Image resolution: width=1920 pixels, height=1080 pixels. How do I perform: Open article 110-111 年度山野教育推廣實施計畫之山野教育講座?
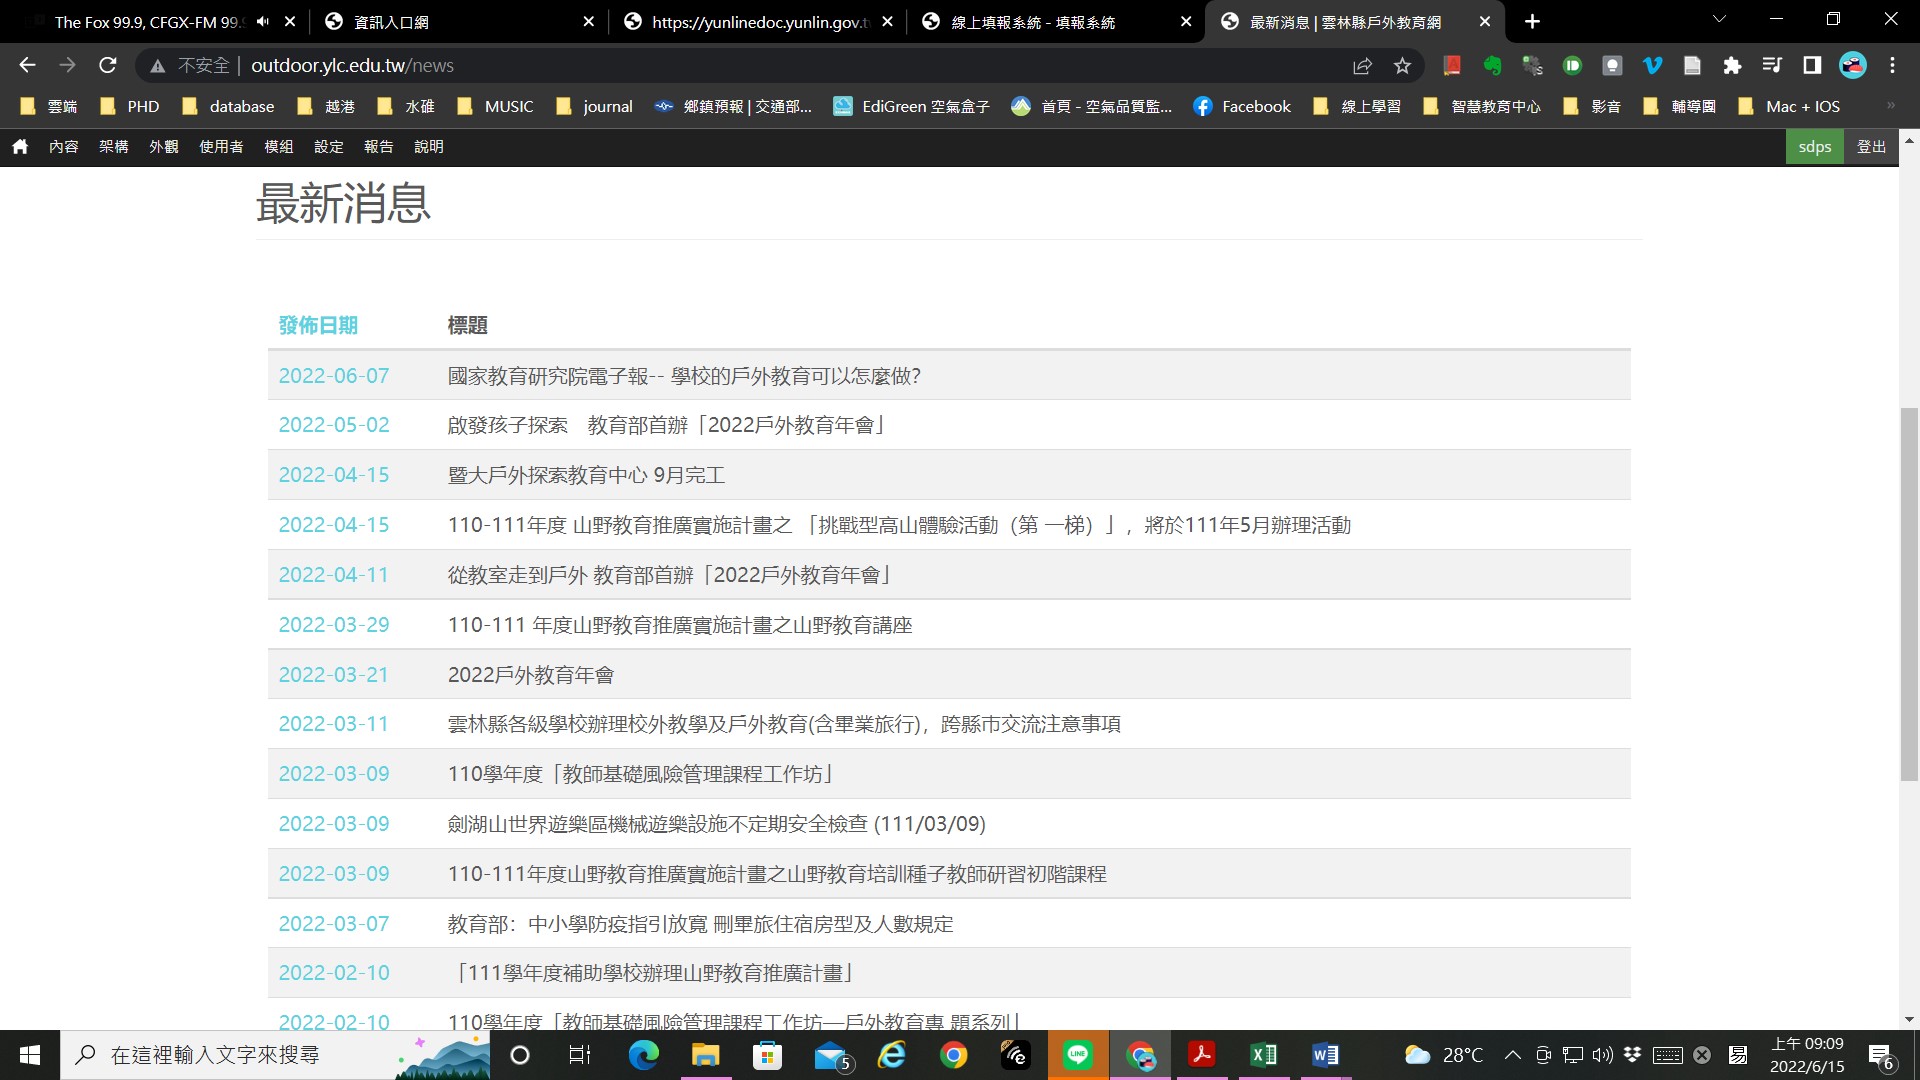point(680,625)
